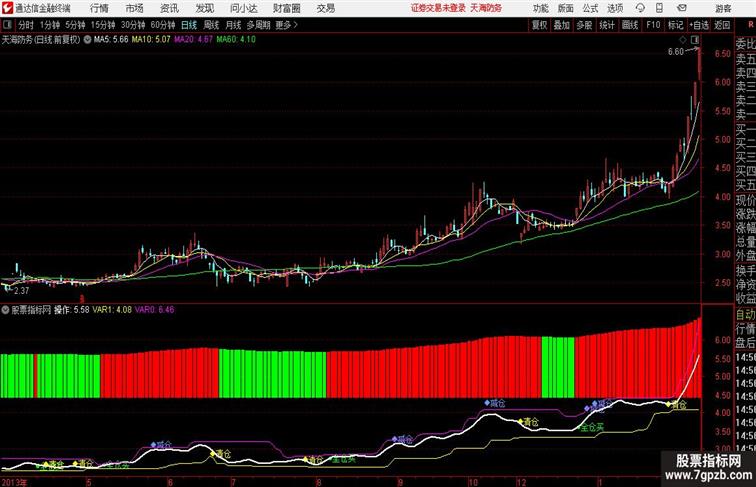The width and height of the screenshot is (756, 487).
Task: Click the diamond icon at chart top-right
Action: (683, 40)
